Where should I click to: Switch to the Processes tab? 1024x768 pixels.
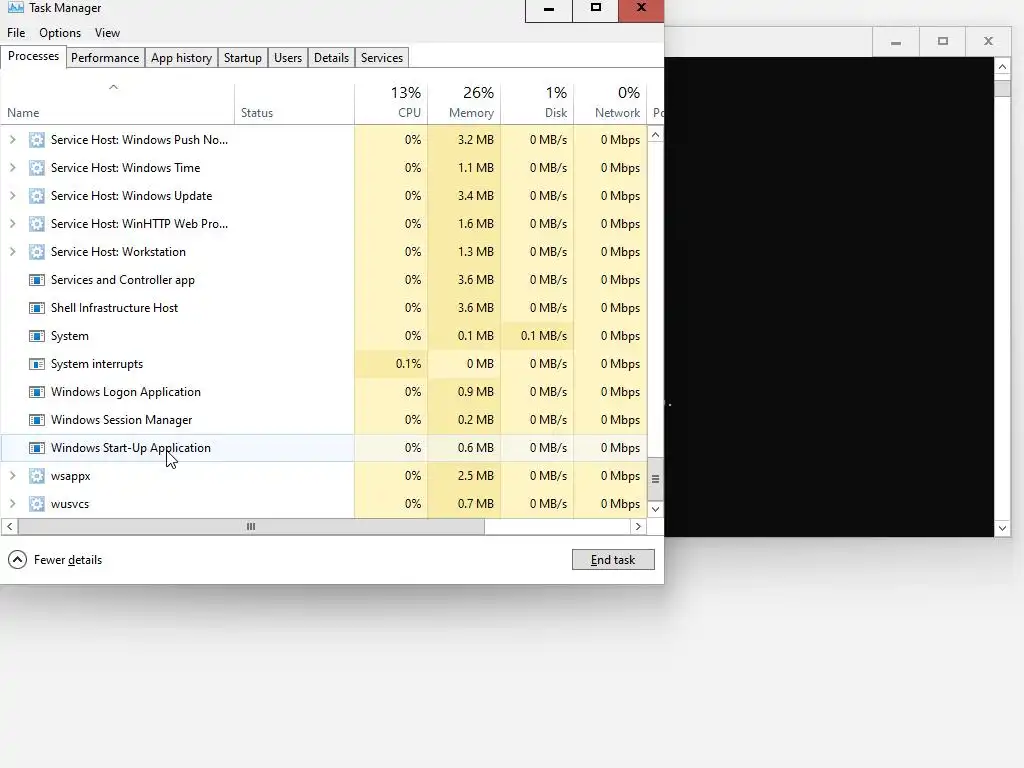click(33, 56)
